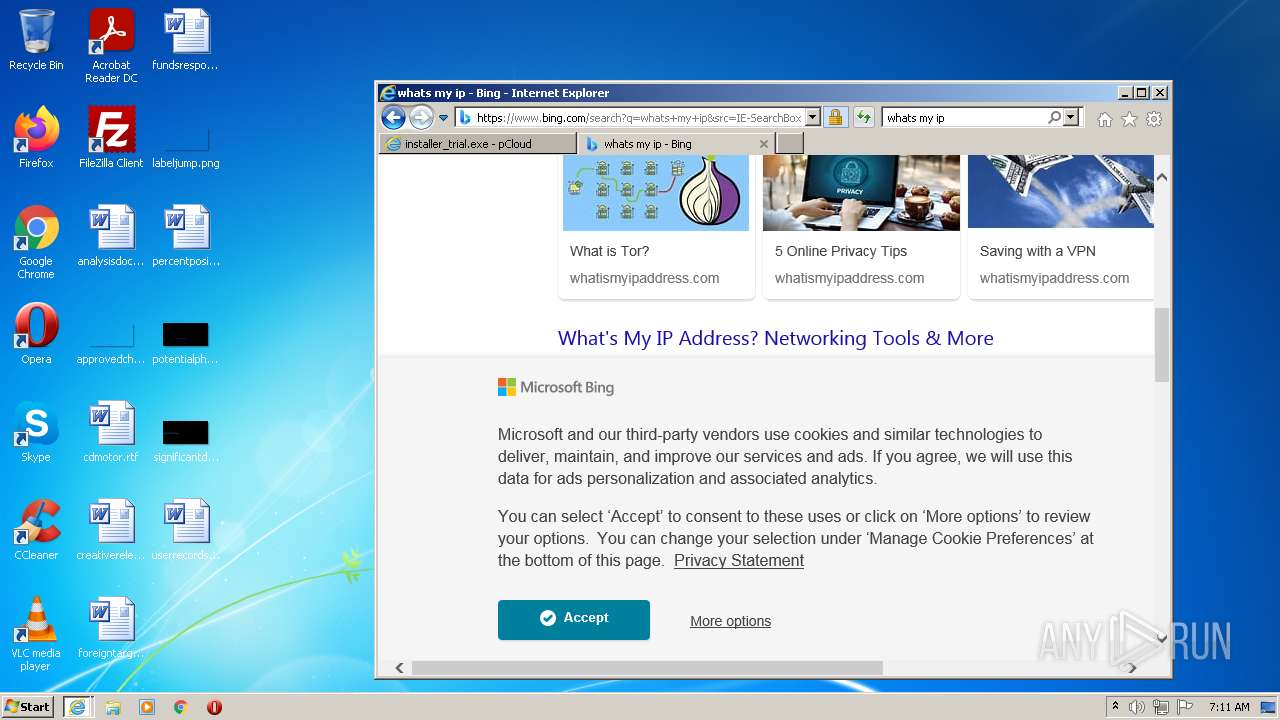Show hidden tray icons arrow

[1116, 707]
